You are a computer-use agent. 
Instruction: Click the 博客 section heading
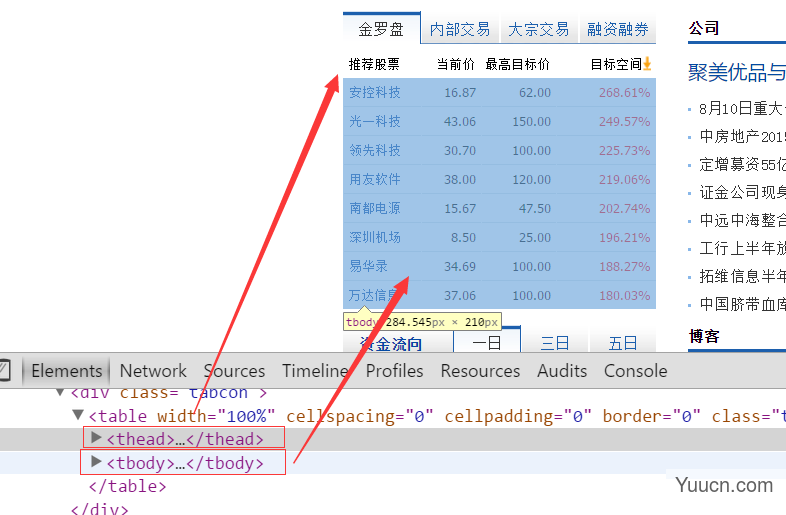[704, 336]
